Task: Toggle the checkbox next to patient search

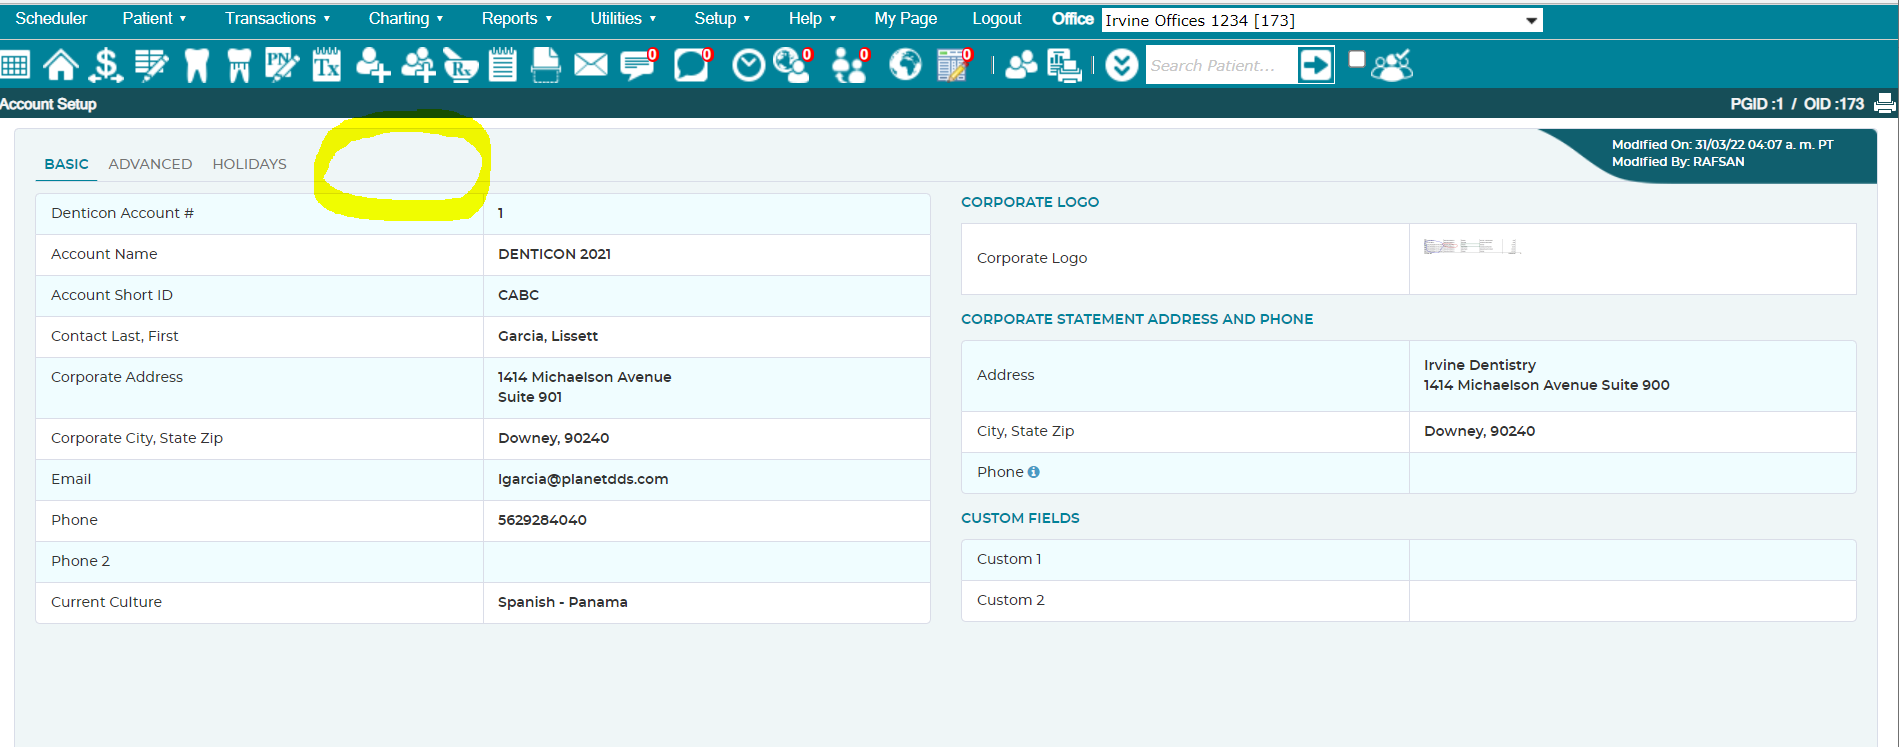Action: pos(1357,59)
